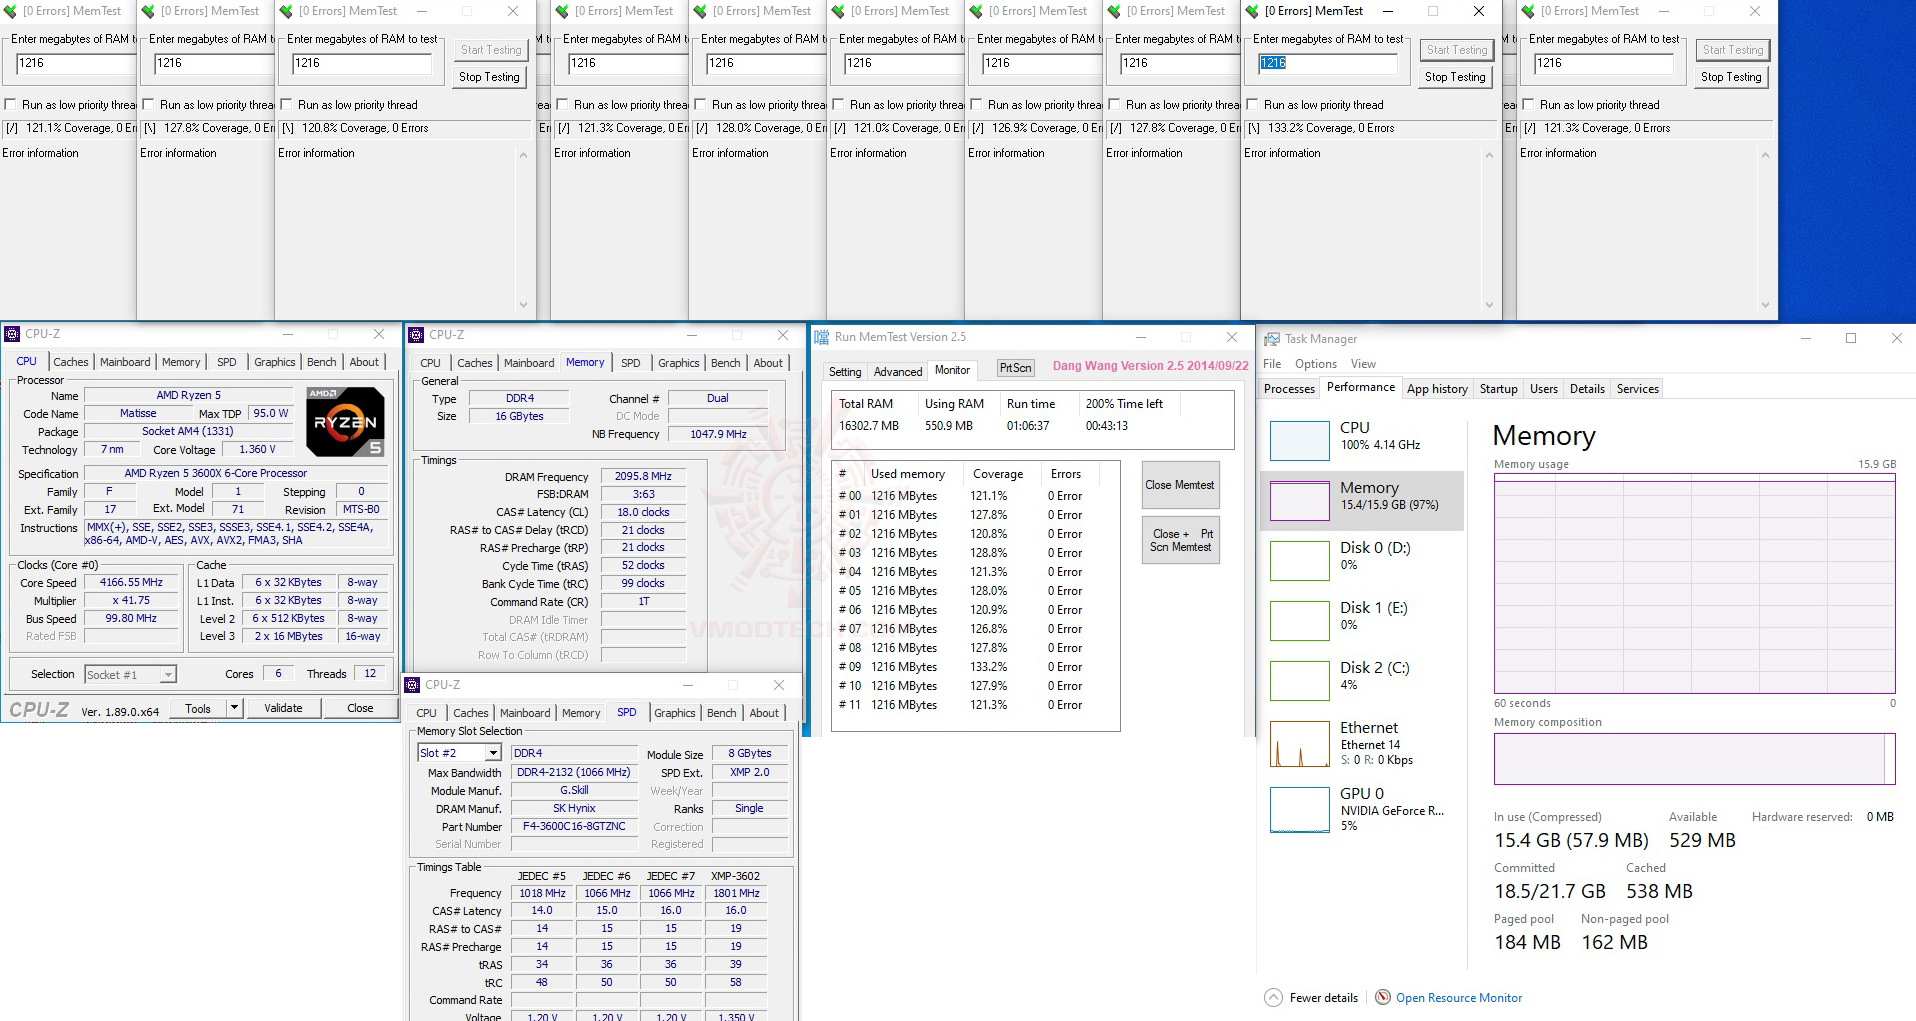This screenshot has height=1021, width=1916.
Task: Open the View menu in Task Manager
Action: coord(1363,364)
